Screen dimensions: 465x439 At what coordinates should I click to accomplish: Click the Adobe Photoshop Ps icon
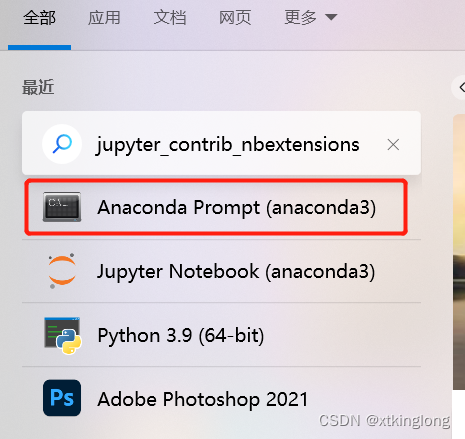point(62,398)
